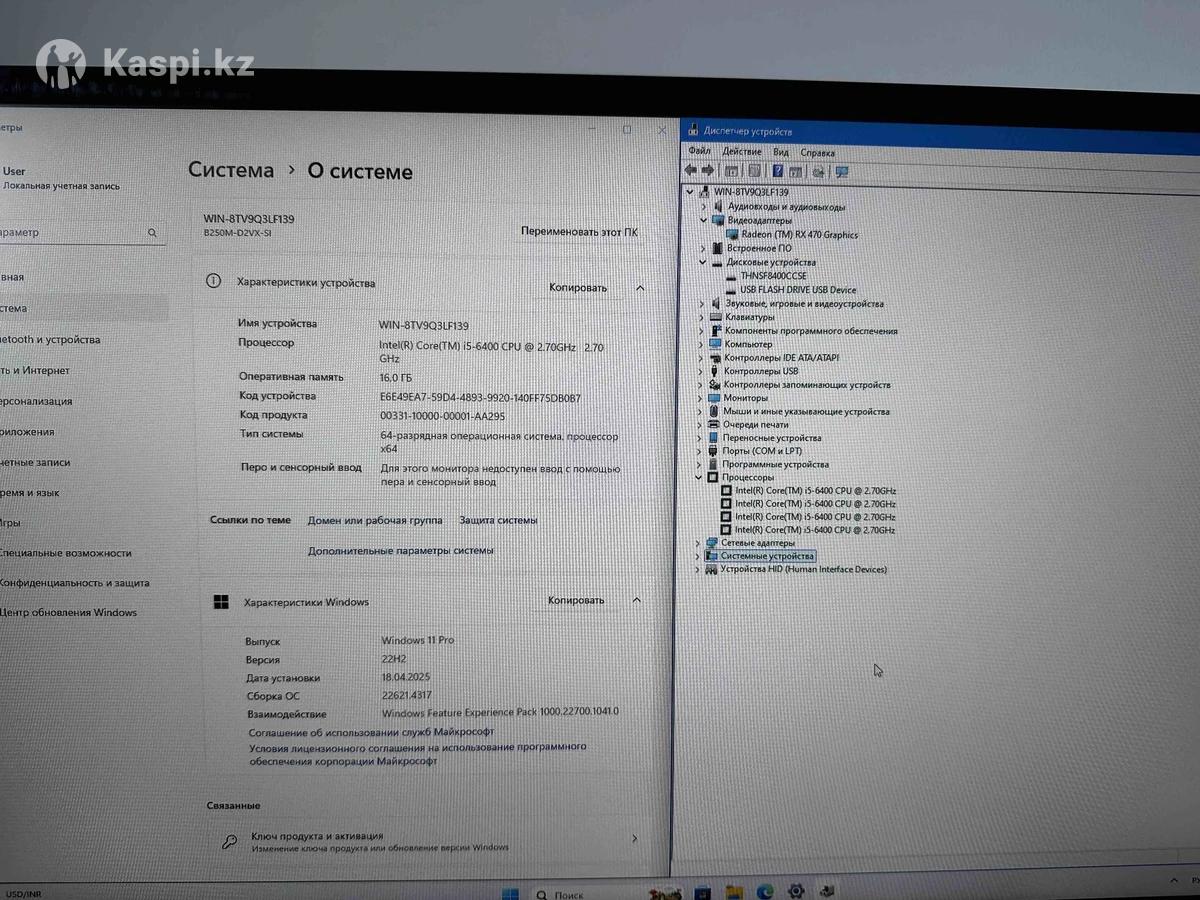Image resolution: width=1200 pixels, height=900 pixels.
Task: Click 16,0 ГБ installed memory value
Action: [x=396, y=378]
